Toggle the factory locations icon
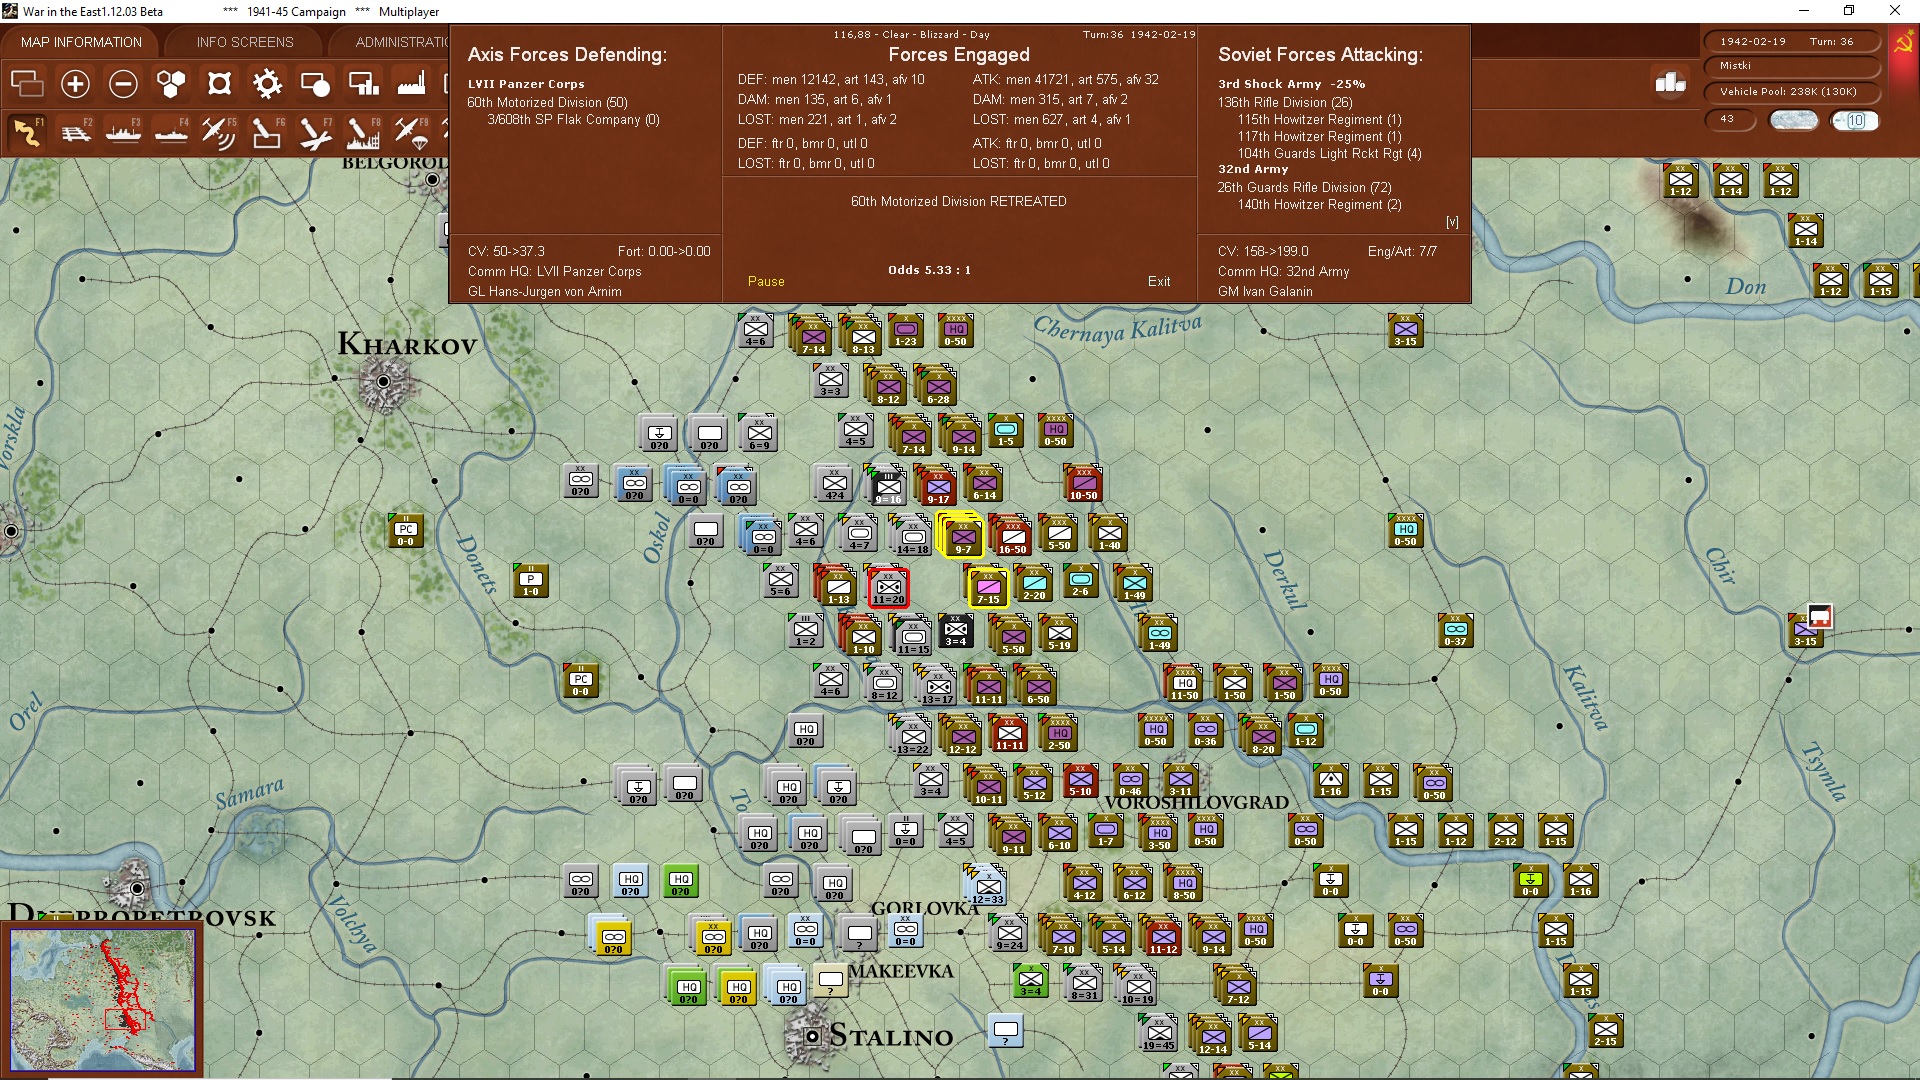Image resolution: width=1920 pixels, height=1080 pixels. (411, 84)
